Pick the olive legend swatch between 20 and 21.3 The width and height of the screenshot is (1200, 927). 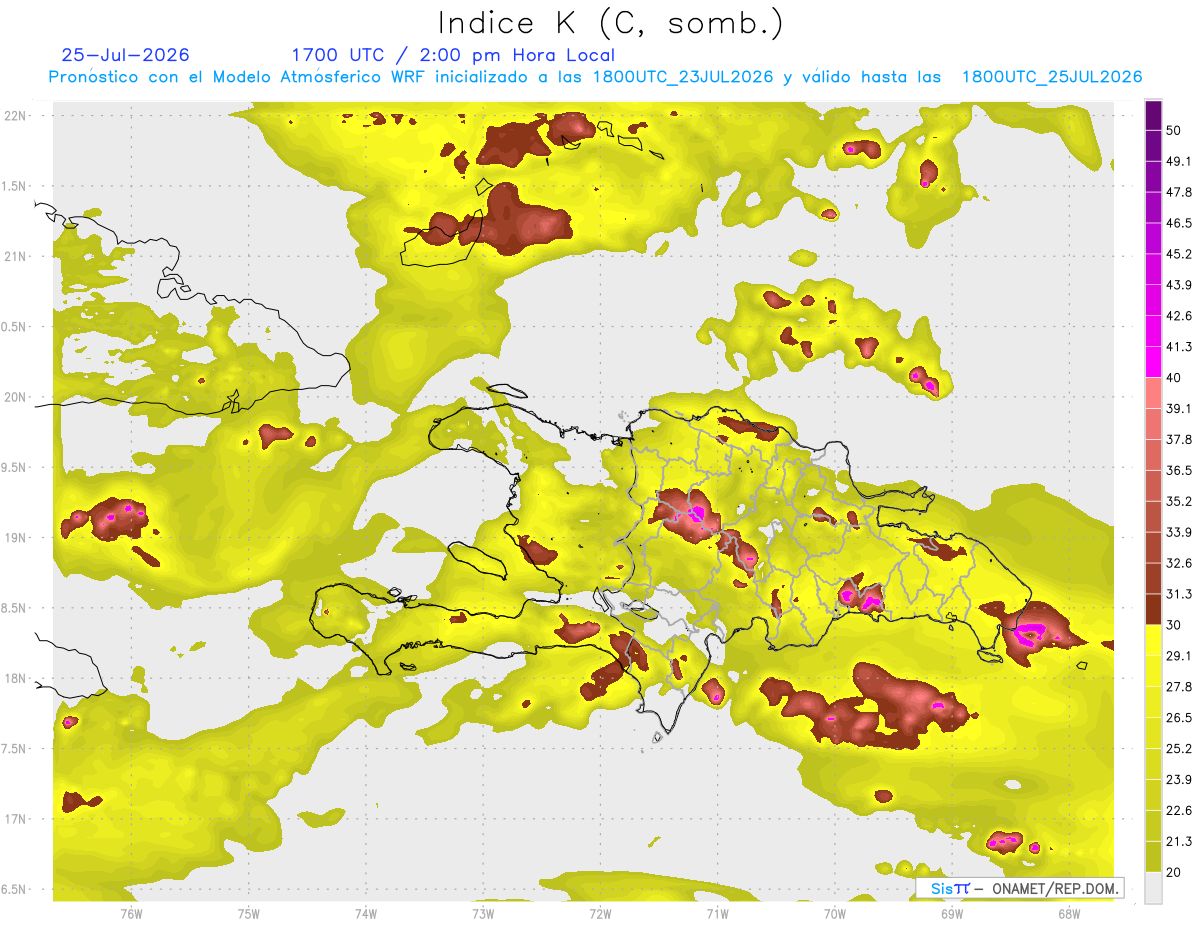[1153, 857]
